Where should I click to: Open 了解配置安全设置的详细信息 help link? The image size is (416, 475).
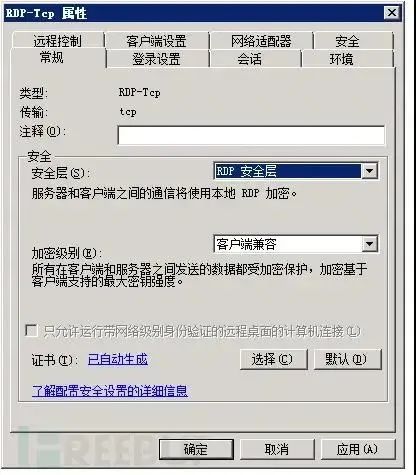(x=110, y=390)
